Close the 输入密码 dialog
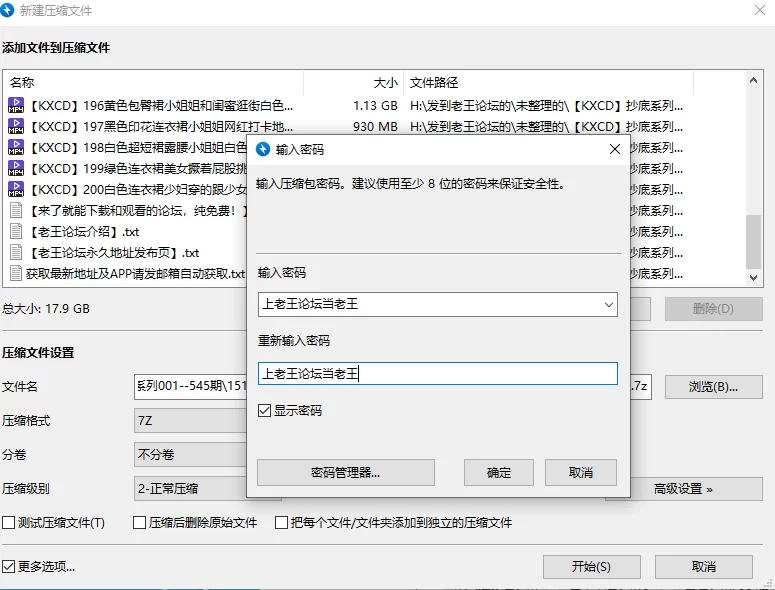This screenshot has height=590, width=775. coord(614,149)
